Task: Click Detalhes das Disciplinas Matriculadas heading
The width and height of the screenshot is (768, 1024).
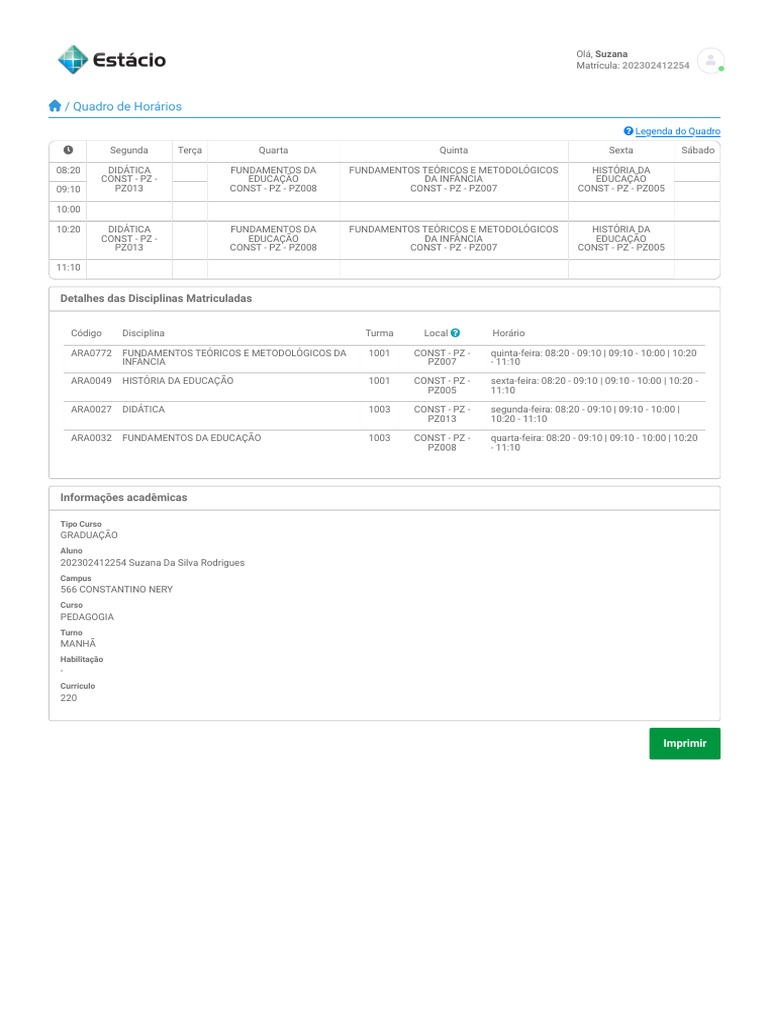Action: (156, 298)
